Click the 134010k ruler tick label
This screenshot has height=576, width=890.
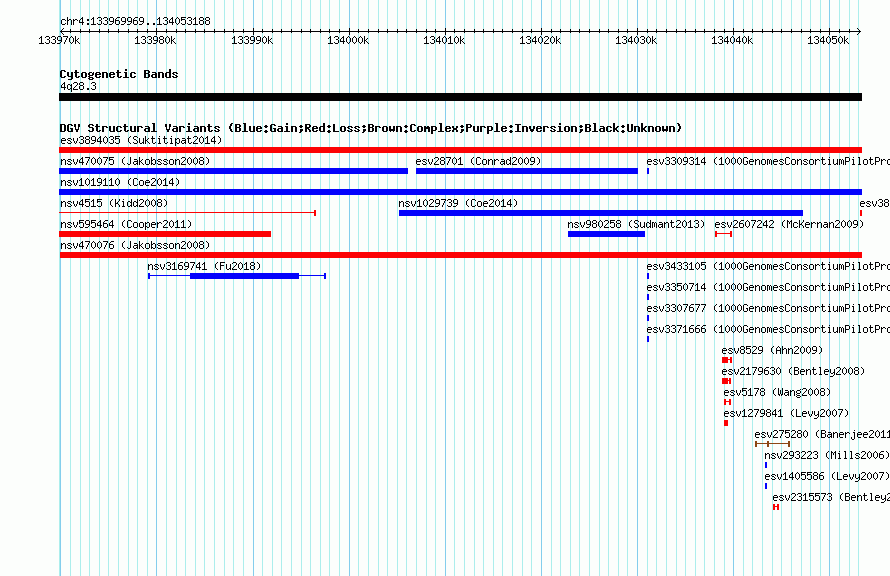(x=444, y=40)
